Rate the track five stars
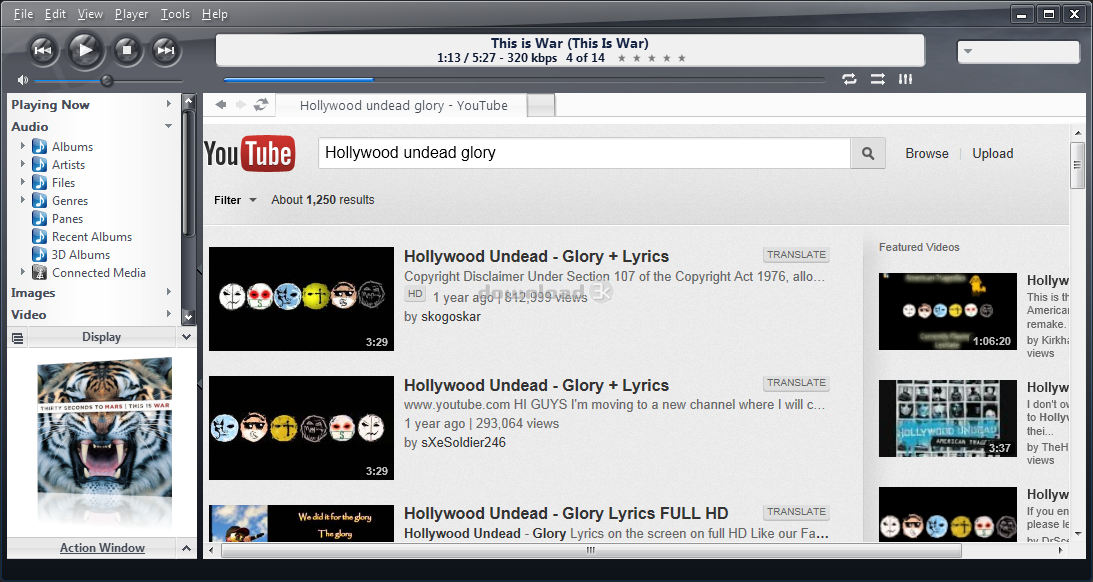1093x582 pixels. coord(682,59)
